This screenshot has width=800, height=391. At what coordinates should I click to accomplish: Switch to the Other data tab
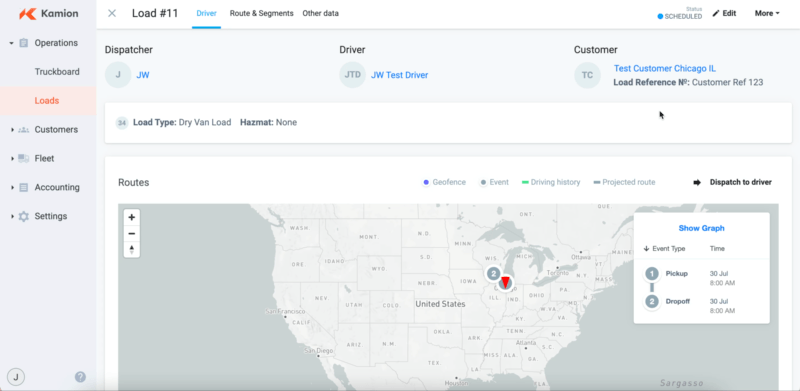pos(320,13)
